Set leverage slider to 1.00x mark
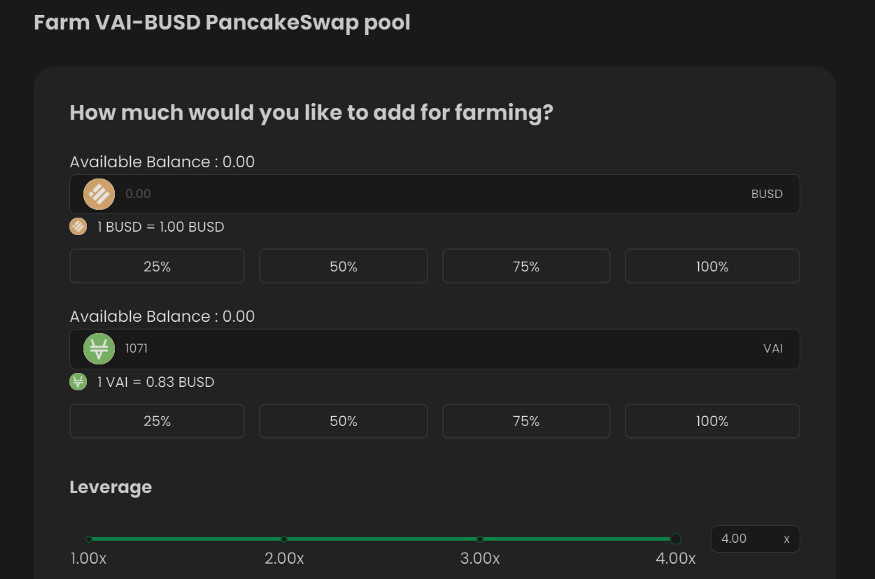 89,539
